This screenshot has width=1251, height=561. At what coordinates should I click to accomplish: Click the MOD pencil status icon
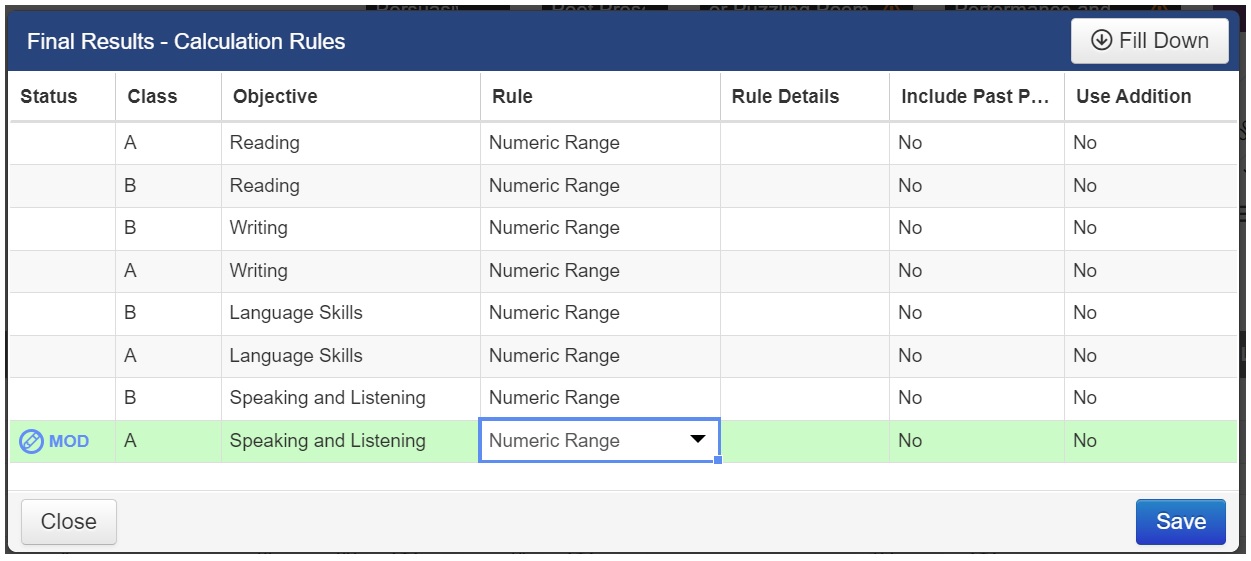(32, 441)
